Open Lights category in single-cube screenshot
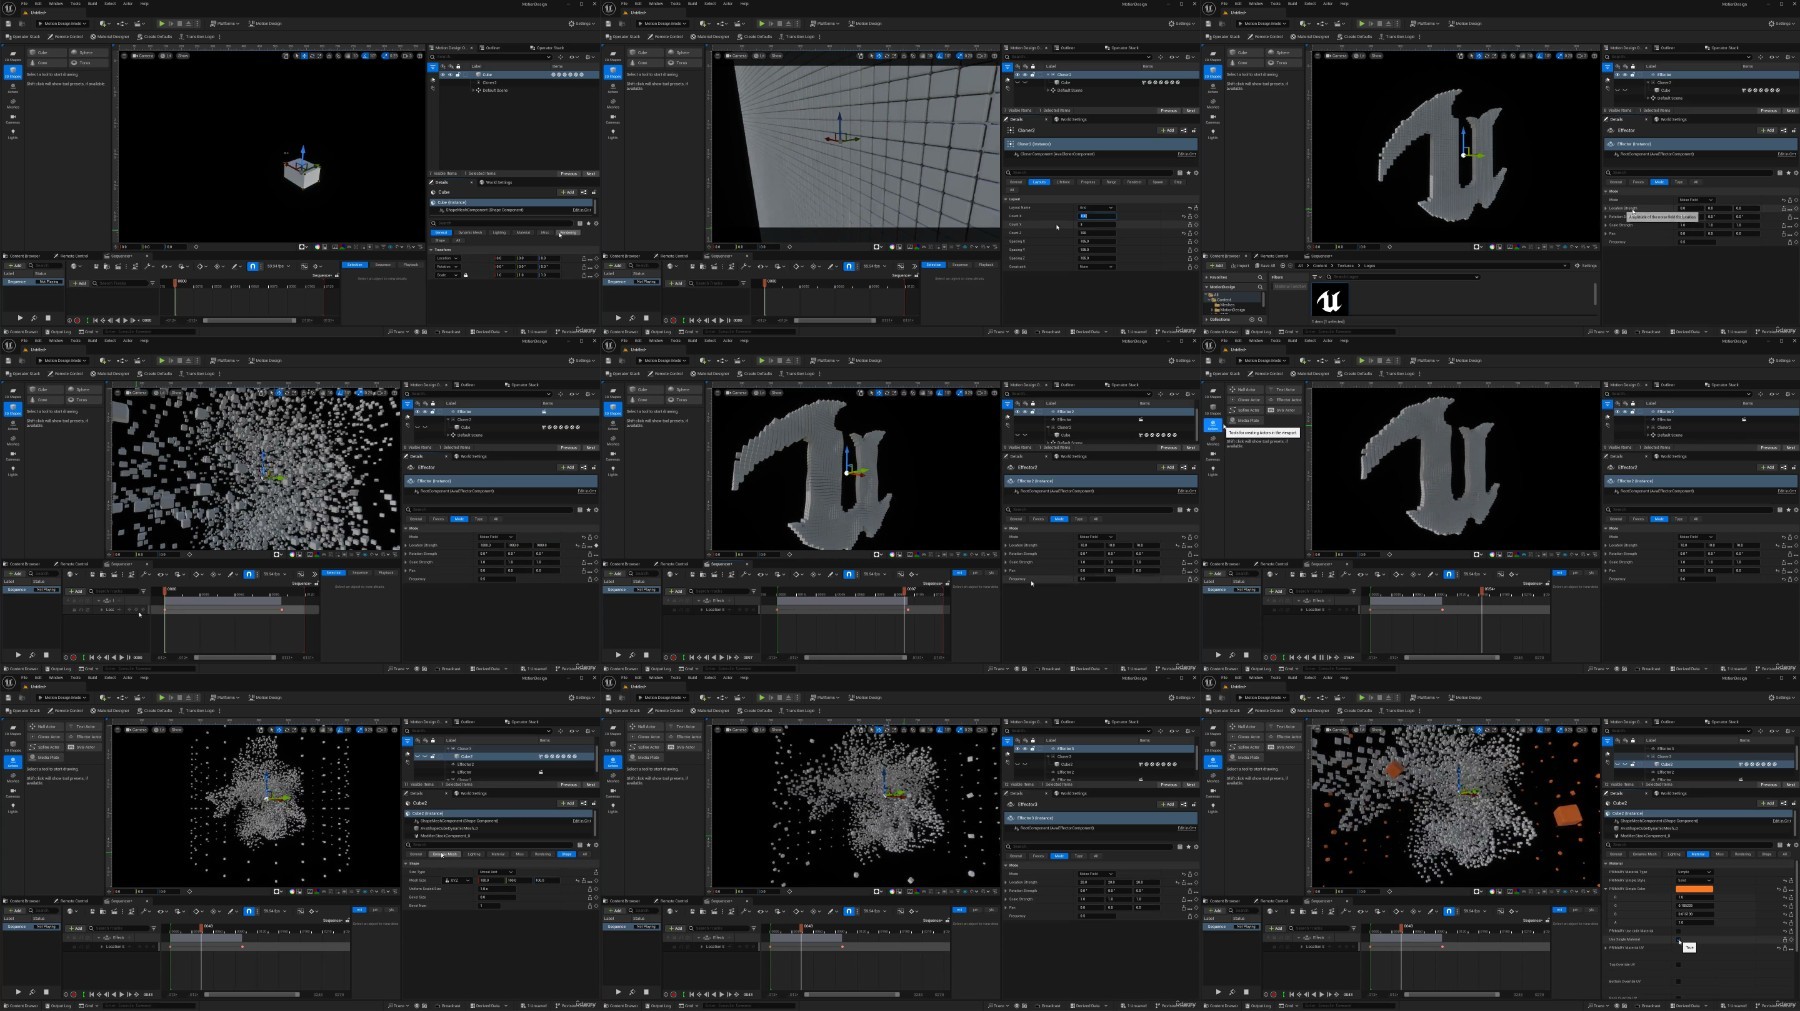Viewport: 1800px width, 1011px height. pos(13,134)
